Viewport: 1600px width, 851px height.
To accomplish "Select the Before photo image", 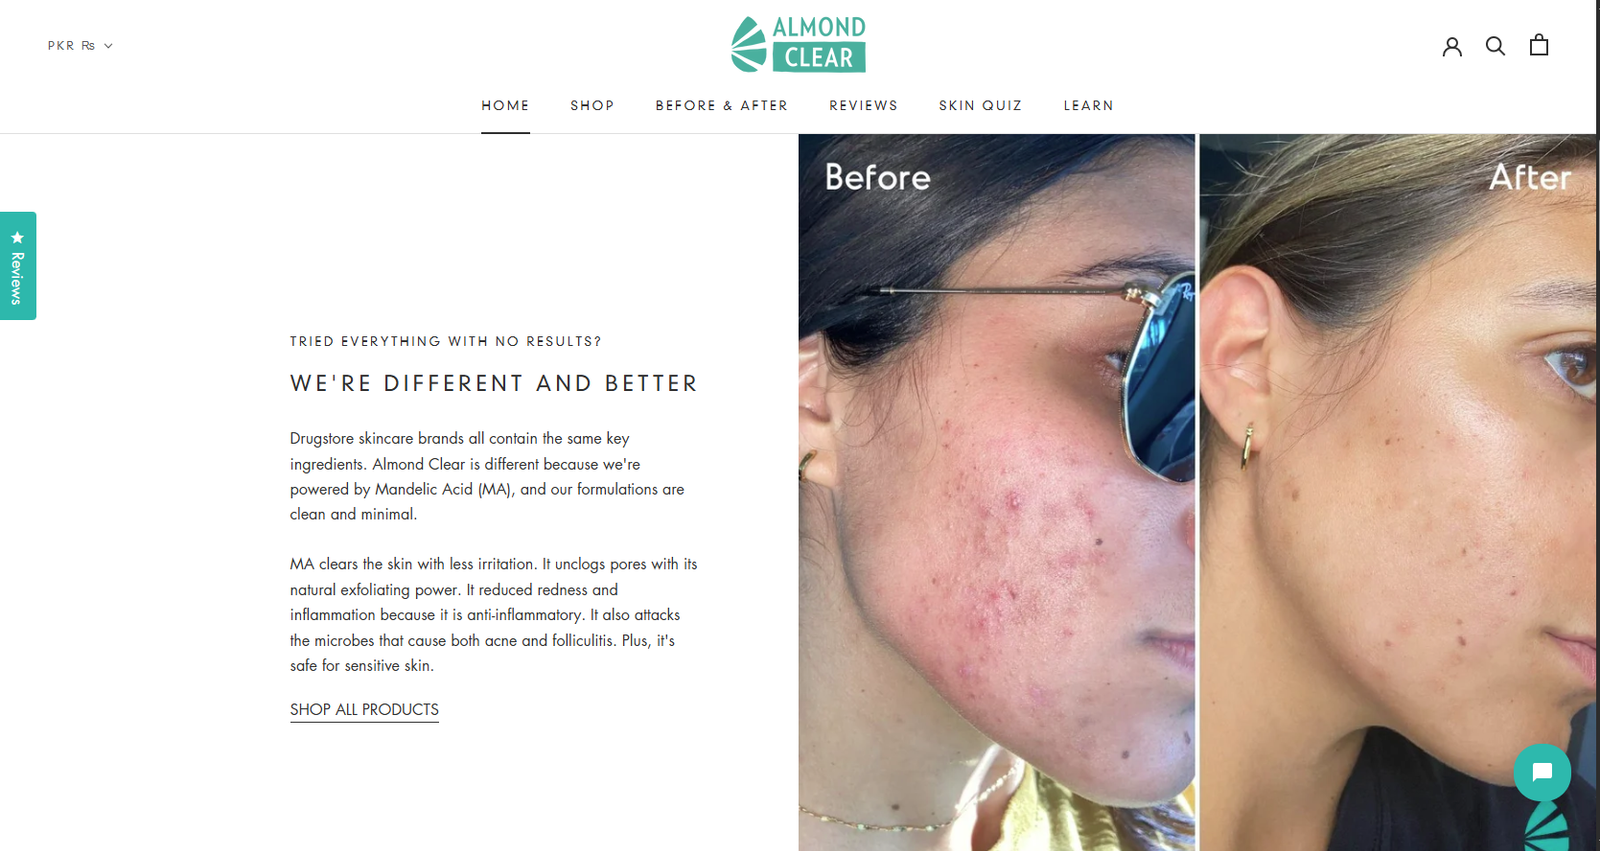I will [996, 492].
